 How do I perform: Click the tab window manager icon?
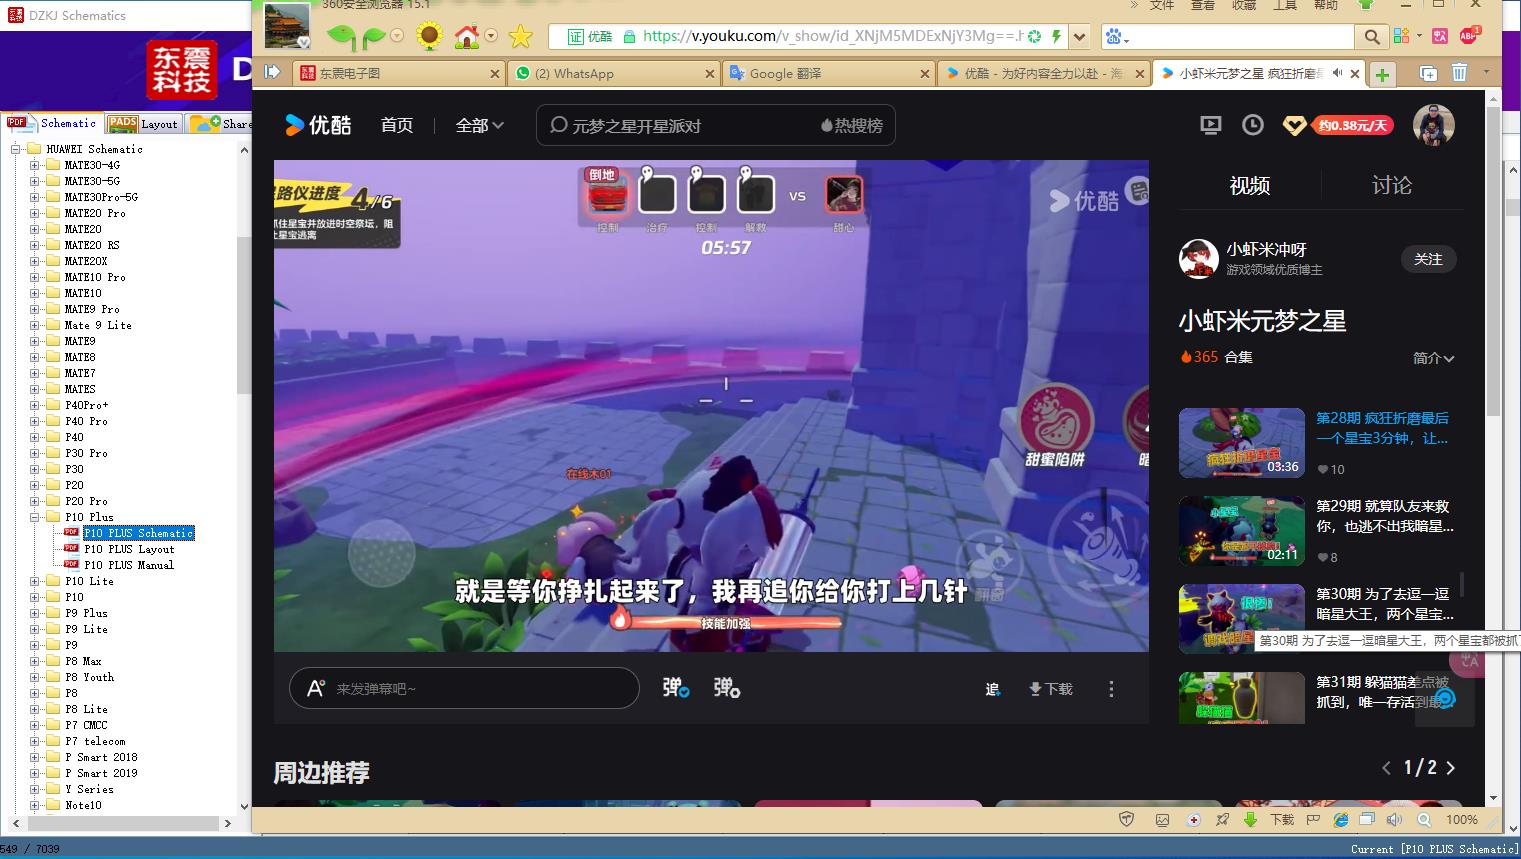click(x=1428, y=73)
